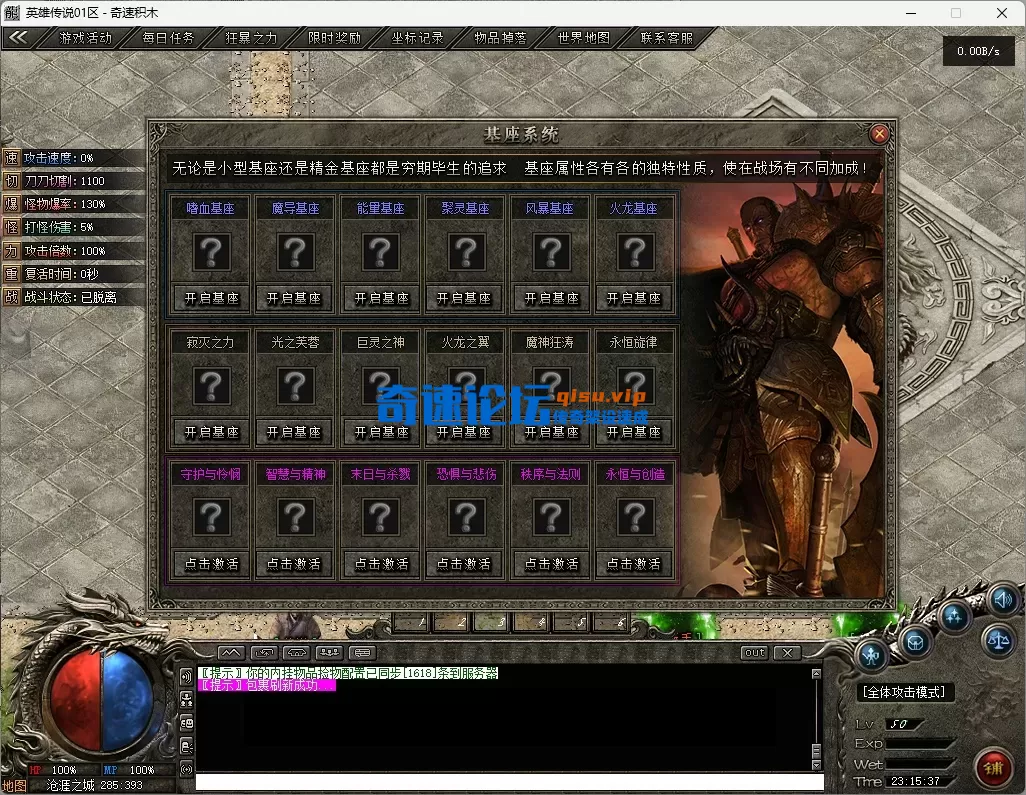The width and height of the screenshot is (1026, 795).
Task: Expand the chat panel with the up-arrow button
Action: (230, 653)
